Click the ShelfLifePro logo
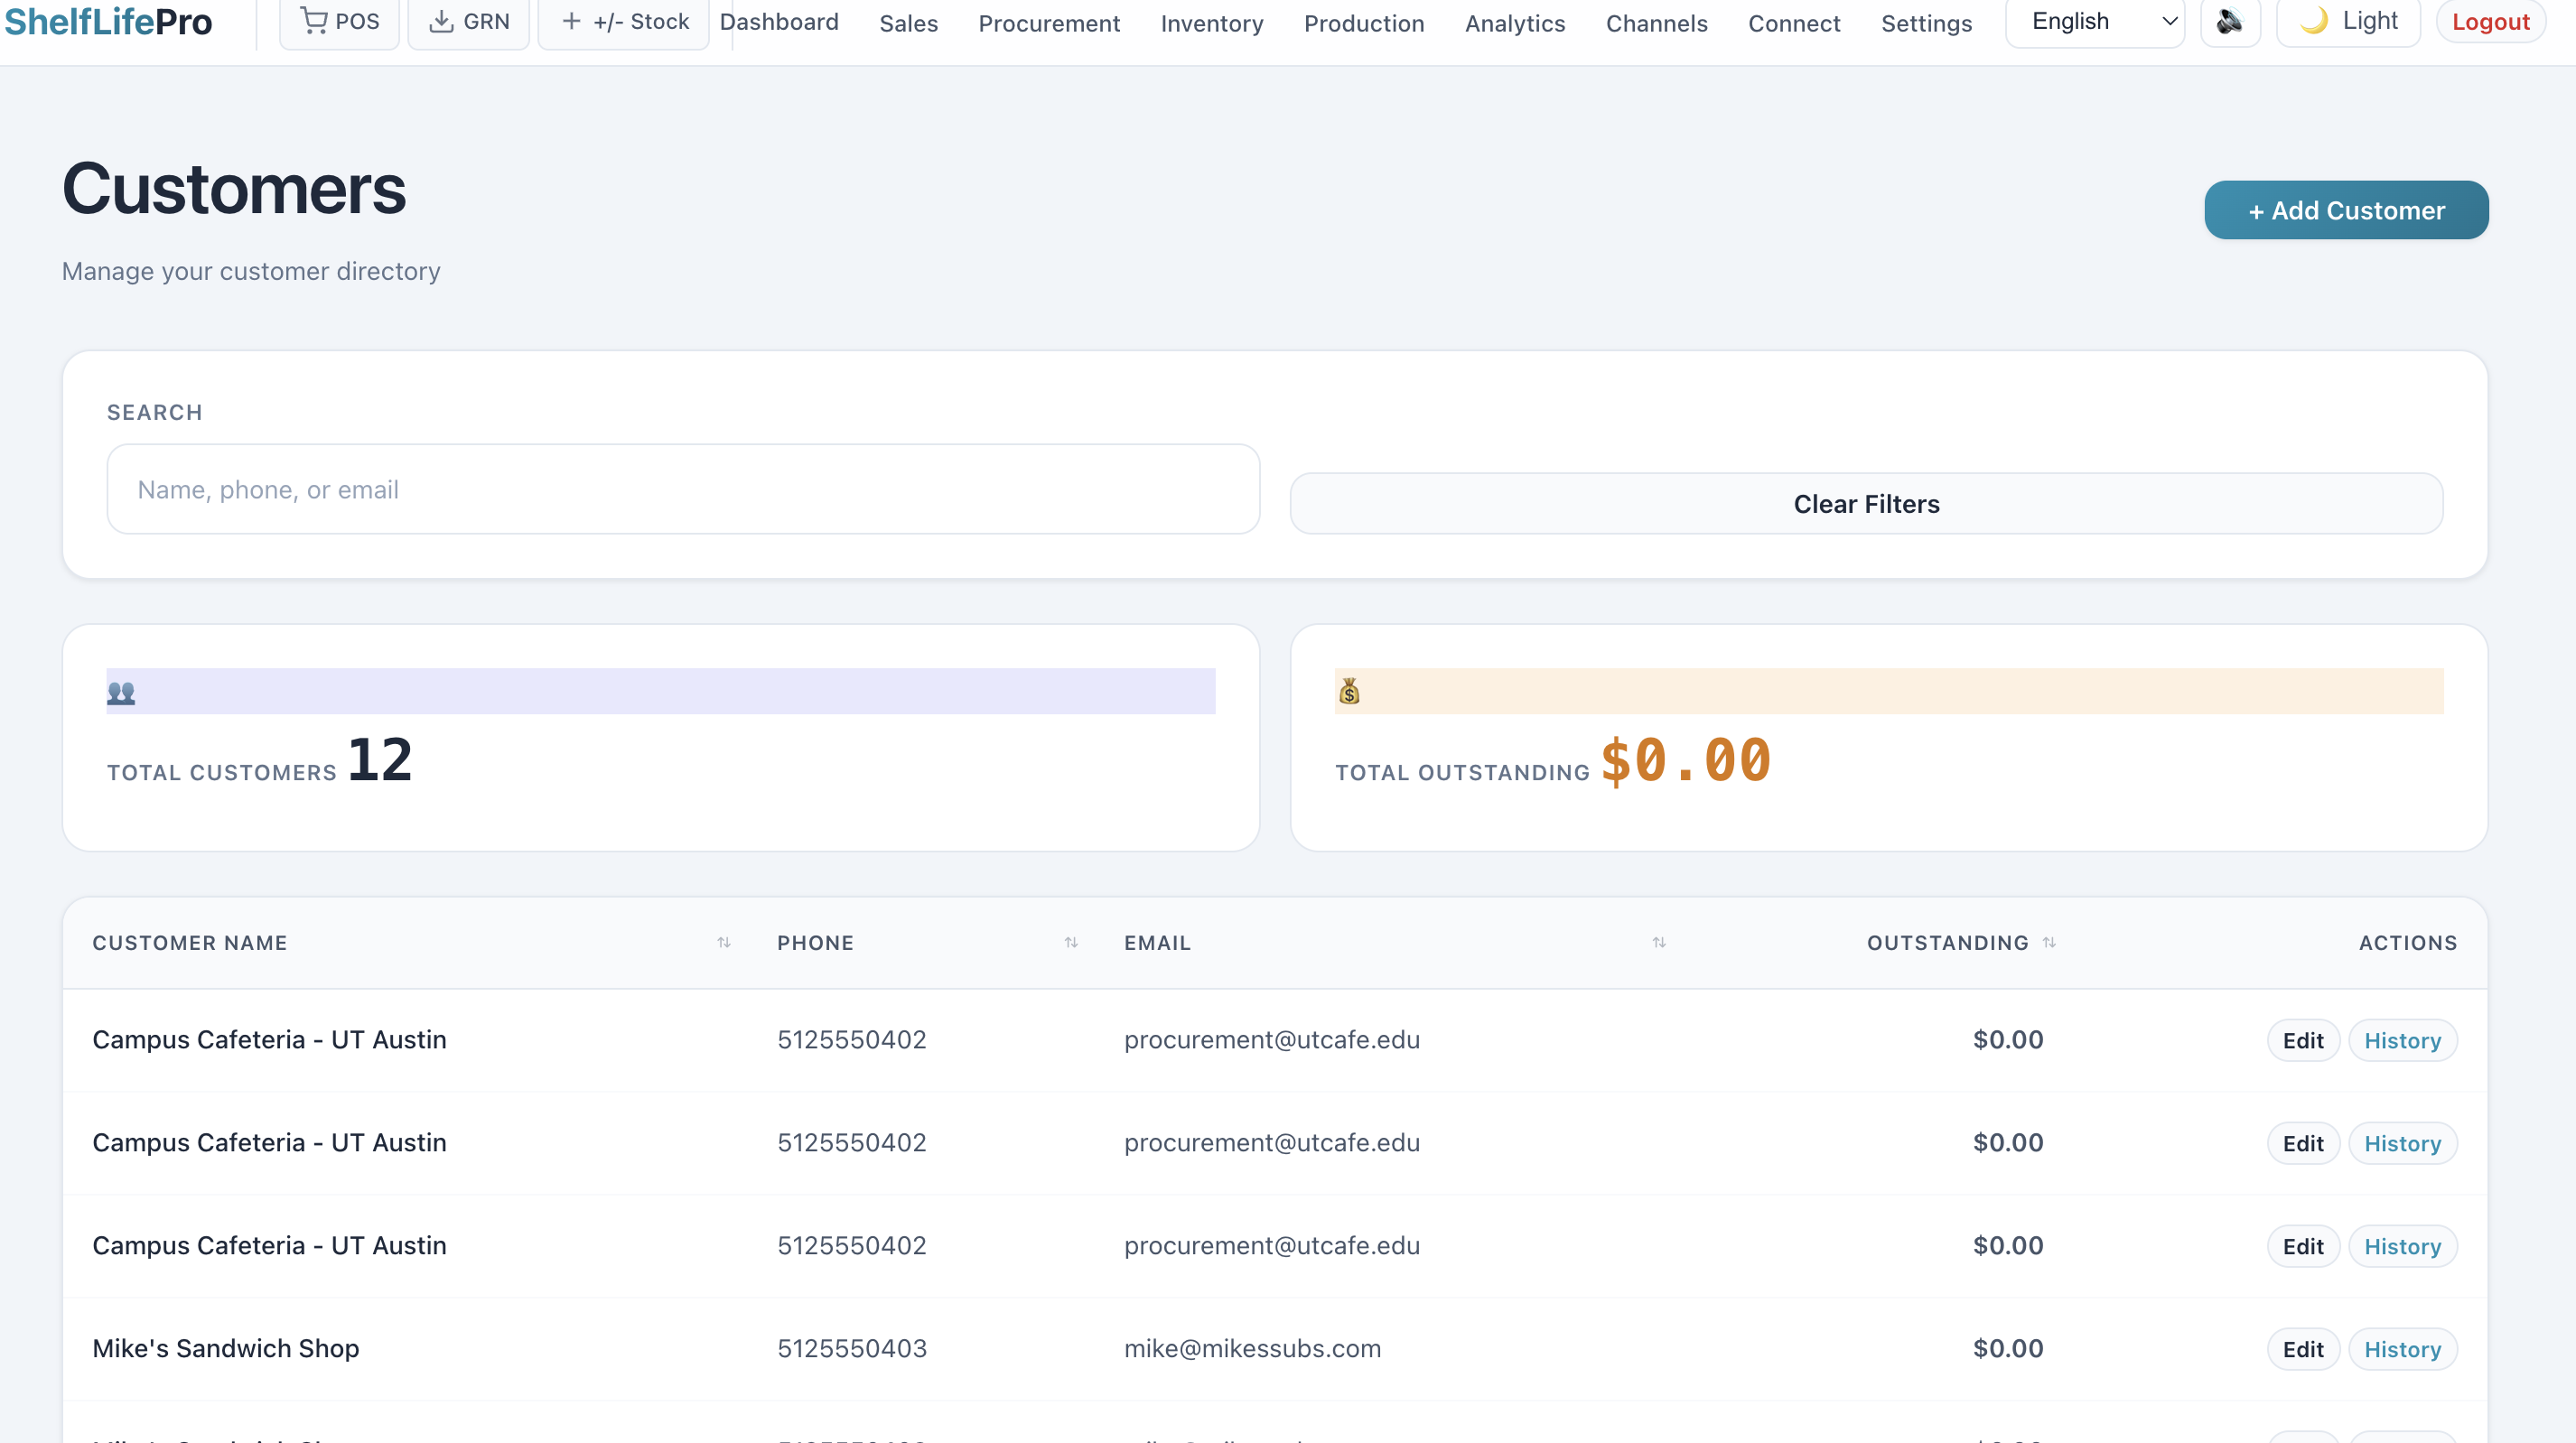 (108, 22)
